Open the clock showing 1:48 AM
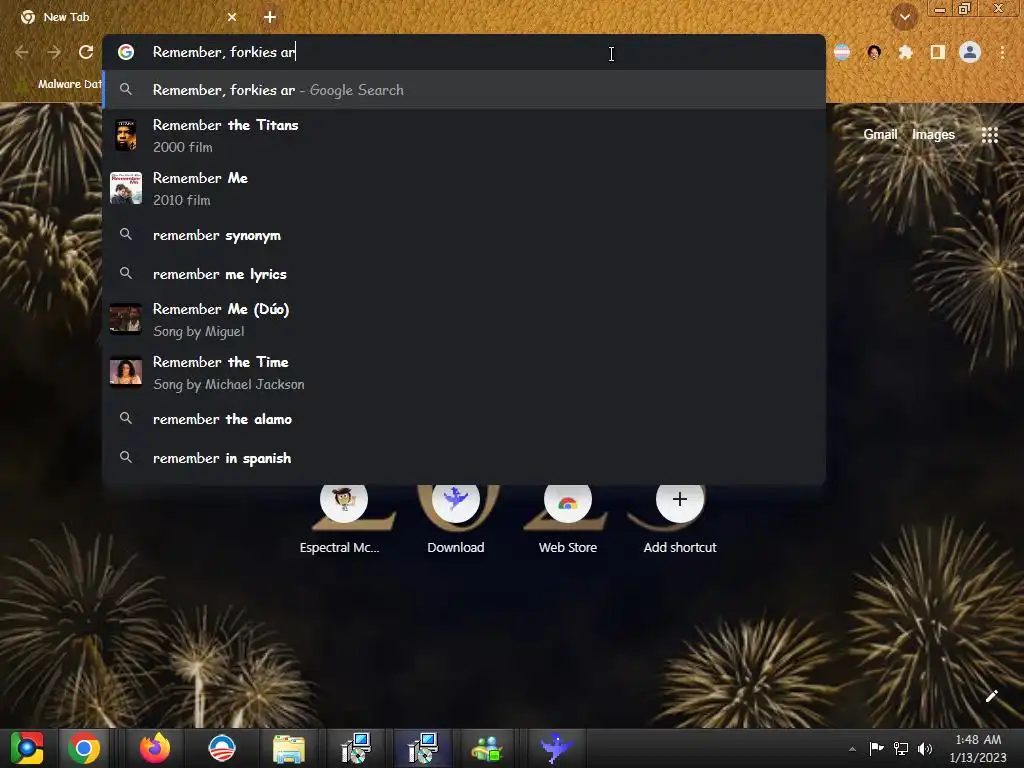Image resolution: width=1024 pixels, height=768 pixels. (x=978, y=748)
